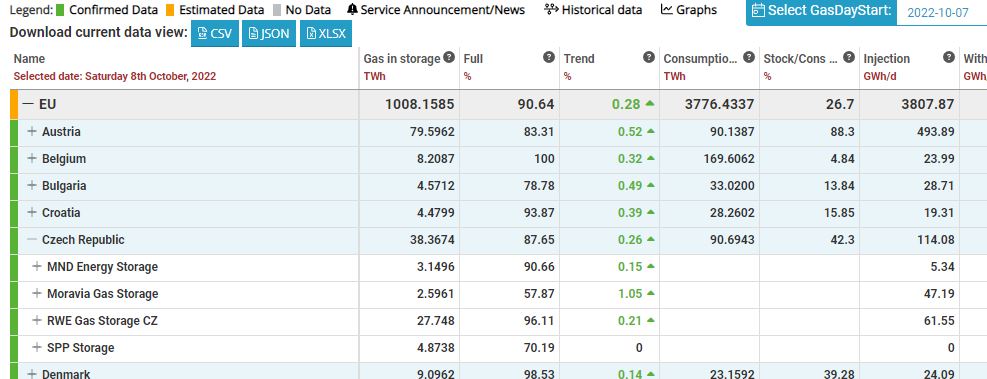Expand the RWE Gas Storage CZ row
The height and width of the screenshot is (379, 987).
click(x=37, y=321)
